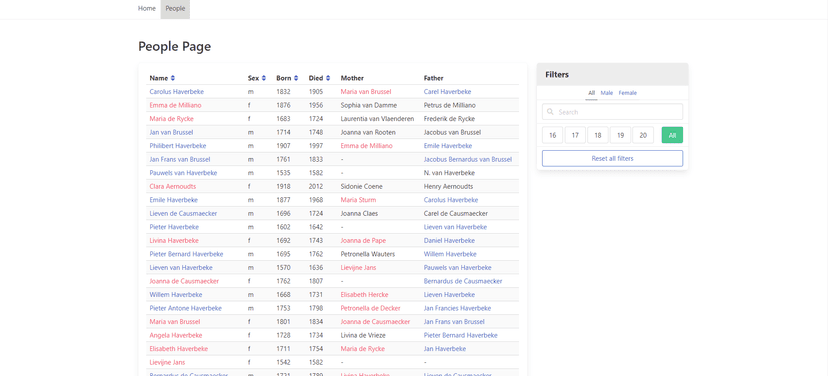The width and height of the screenshot is (828, 376).
Task: Open Maria de Rycke in Name column
Action: point(171,119)
